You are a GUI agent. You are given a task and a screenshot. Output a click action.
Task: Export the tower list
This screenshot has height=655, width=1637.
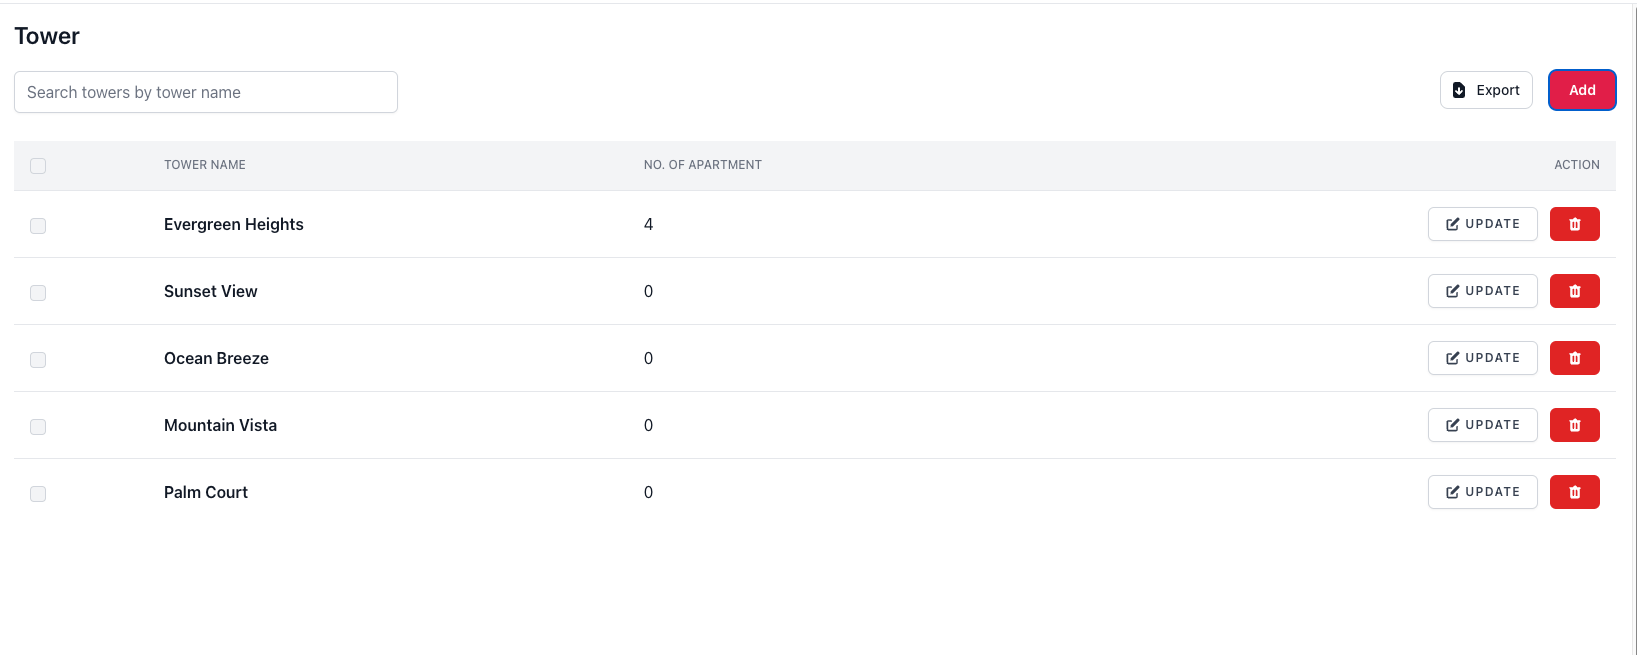[x=1486, y=90]
